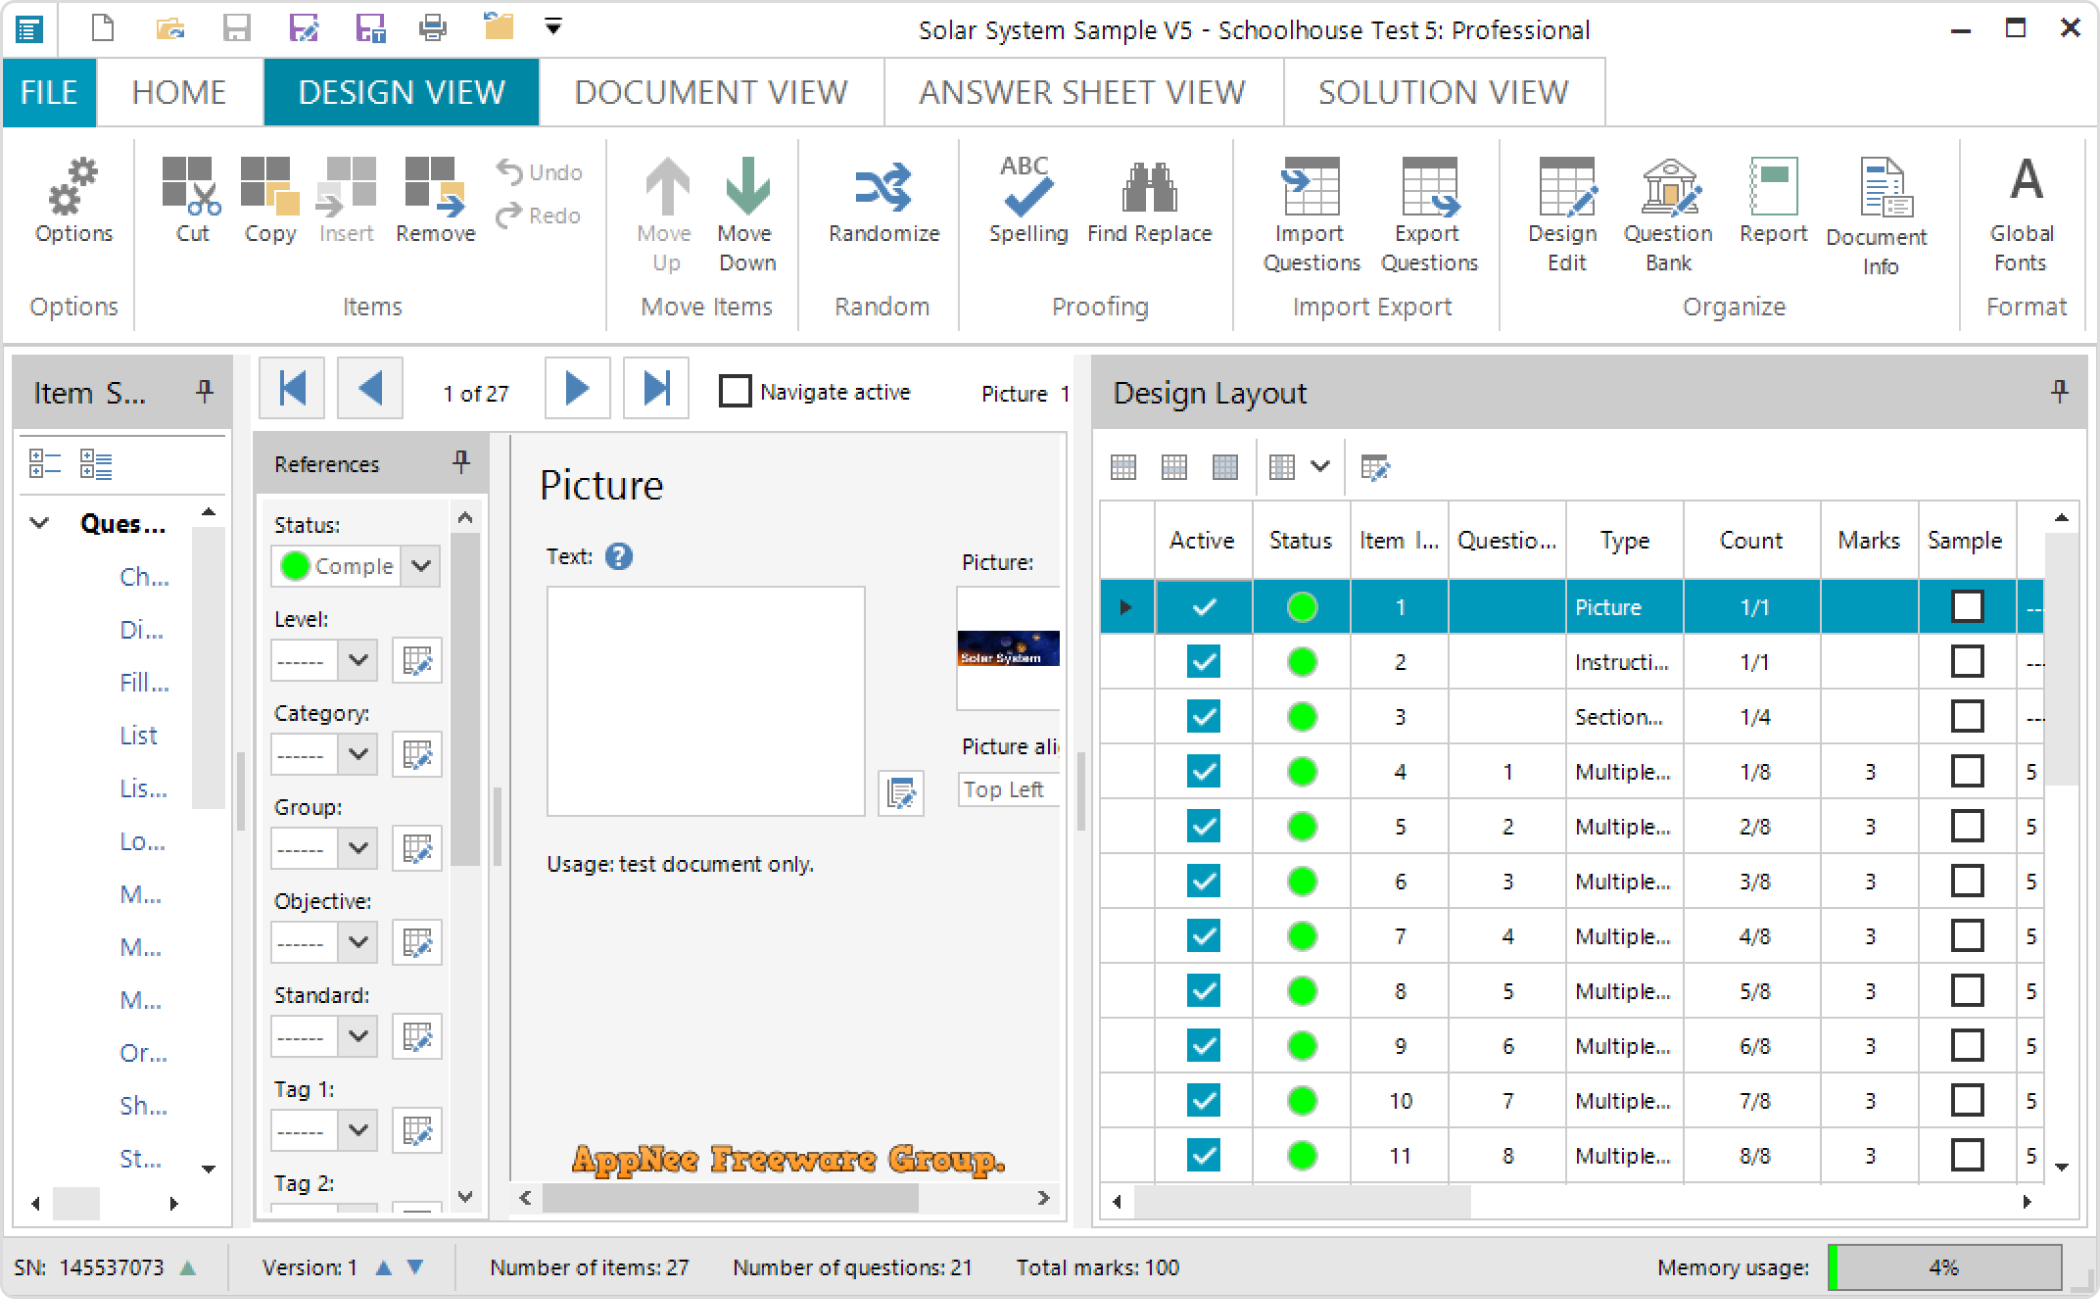Expand the Group dropdown in References
This screenshot has height=1299, width=2100.
pyautogui.click(x=356, y=850)
